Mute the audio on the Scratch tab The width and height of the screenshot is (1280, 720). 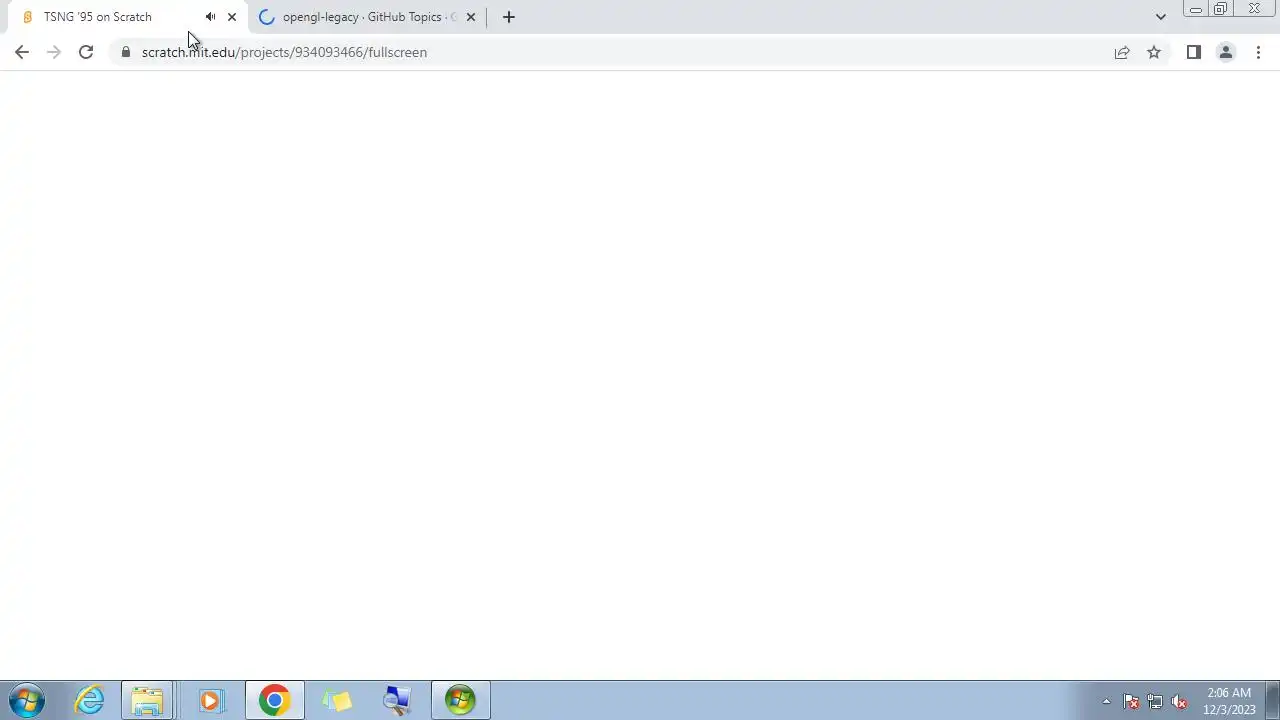[x=210, y=17]
